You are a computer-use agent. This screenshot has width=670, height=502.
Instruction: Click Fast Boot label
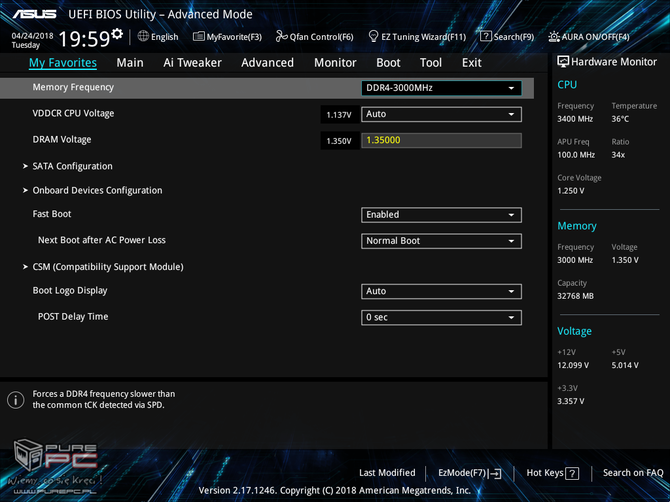click(x=52, y=214)
